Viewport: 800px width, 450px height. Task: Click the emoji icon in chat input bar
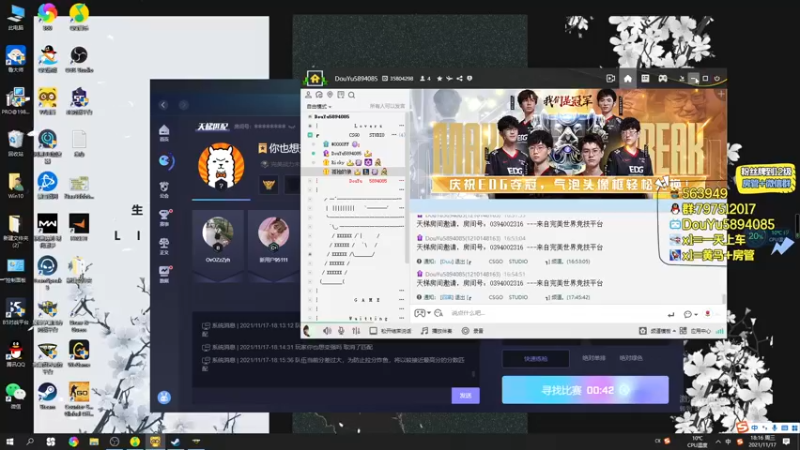pyautogui.click(x=438, y=313)
